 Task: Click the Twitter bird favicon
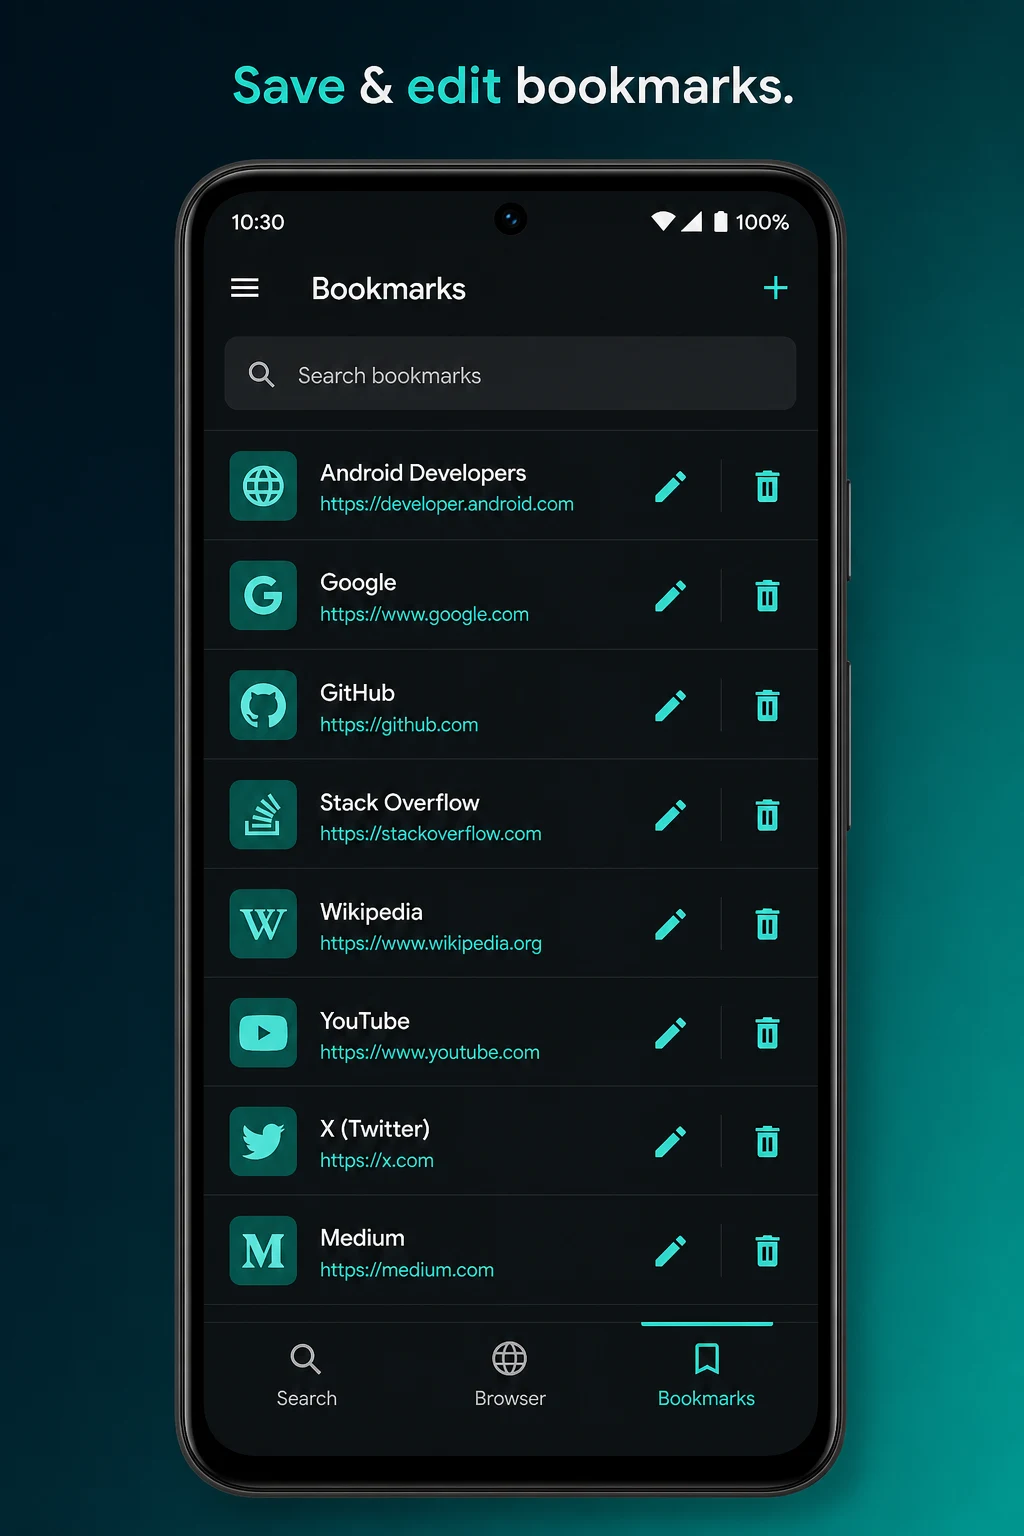click(263, 1142)
